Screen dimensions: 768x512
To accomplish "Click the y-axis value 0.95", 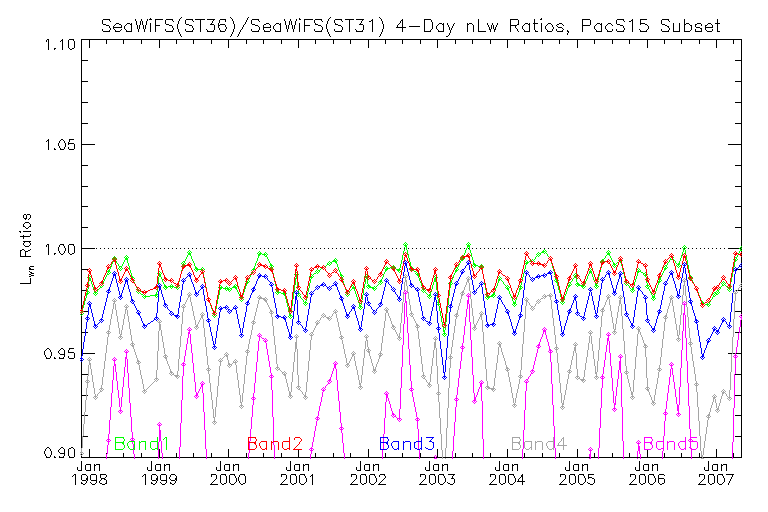I will pos(60,354).
